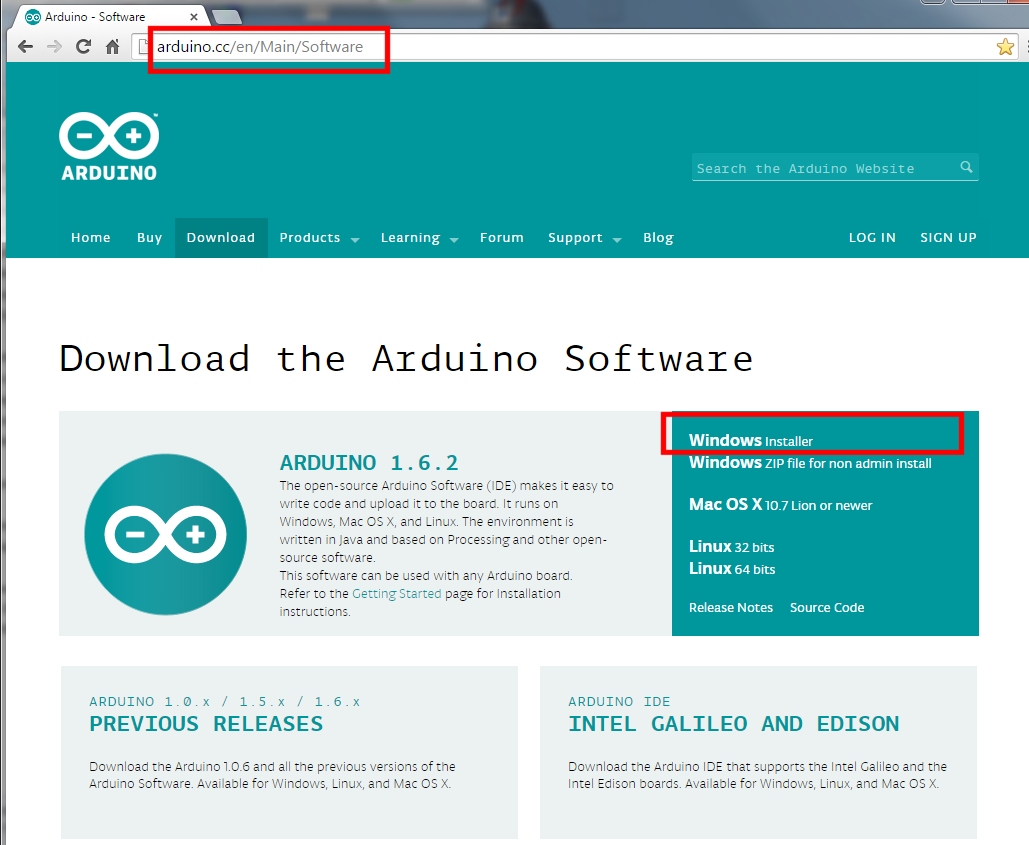The height and width of the screenshot is (845, 1029).
Task: Click the ARDUINO IDE label
Action: pos(619,701)
